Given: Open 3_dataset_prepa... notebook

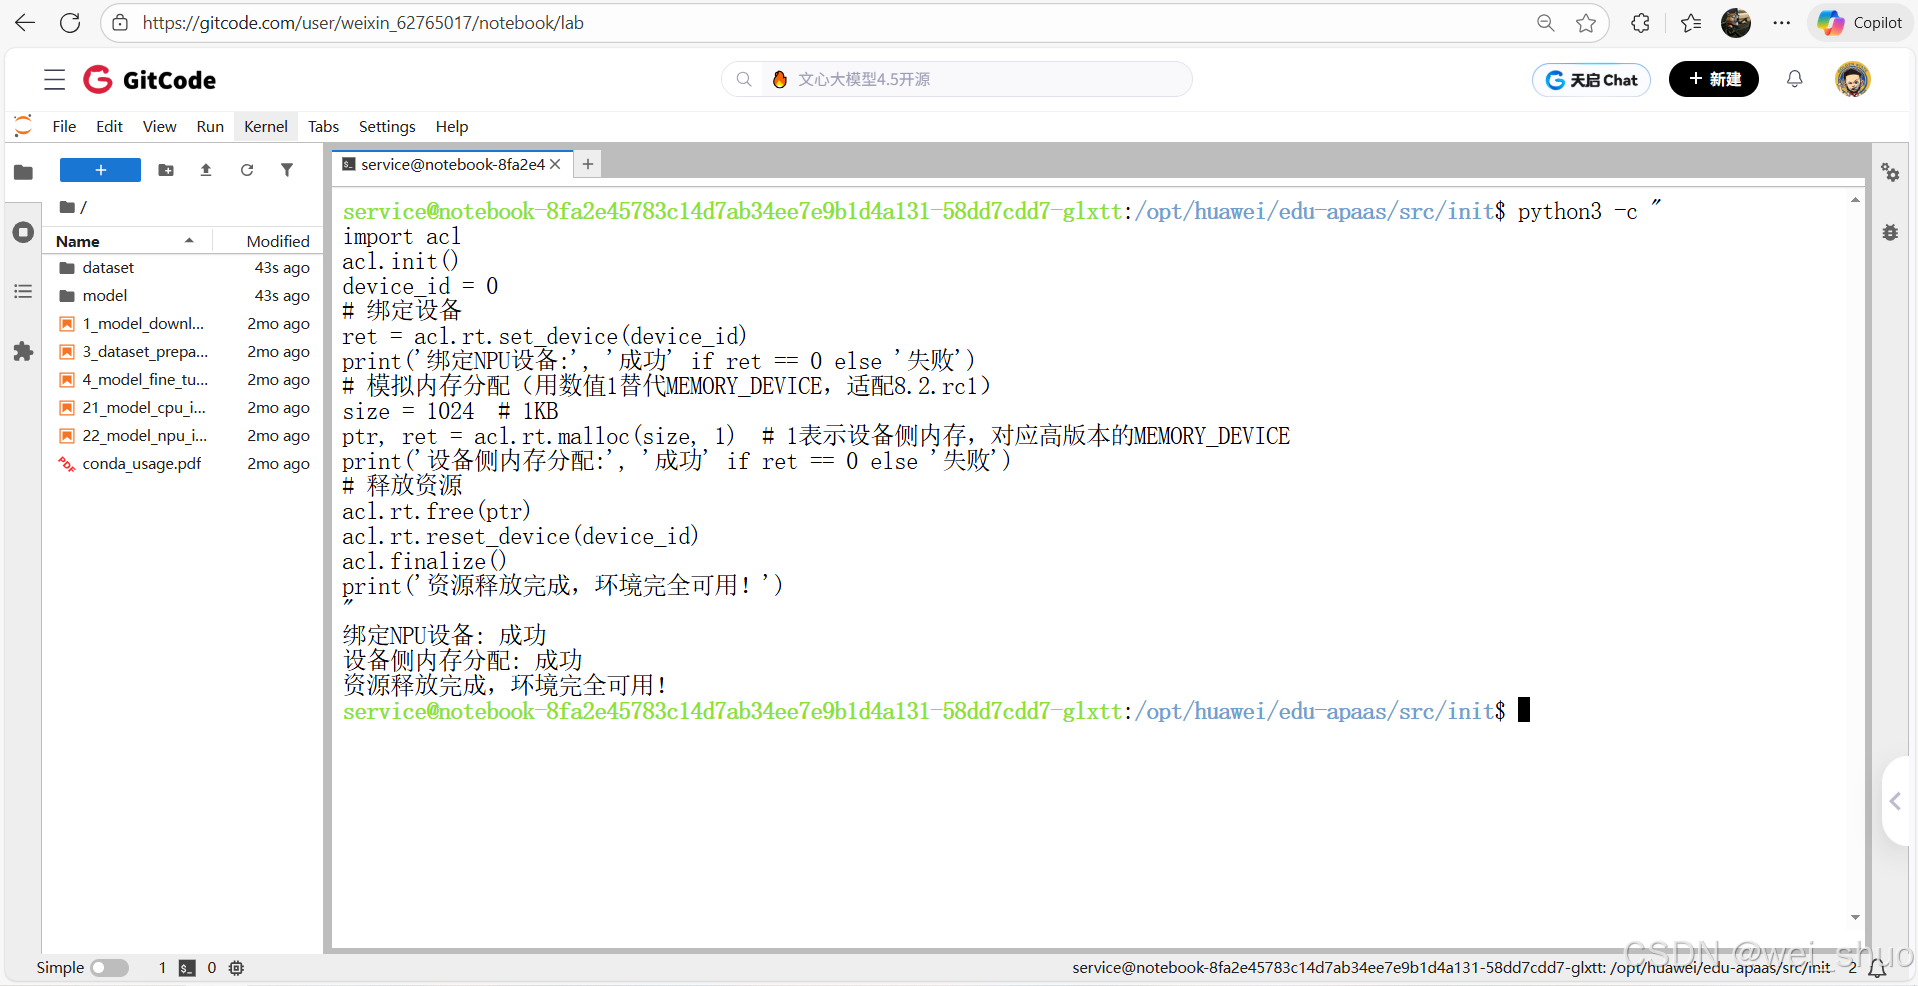Looking at the screenshot, I should click(x=184, y=352).
